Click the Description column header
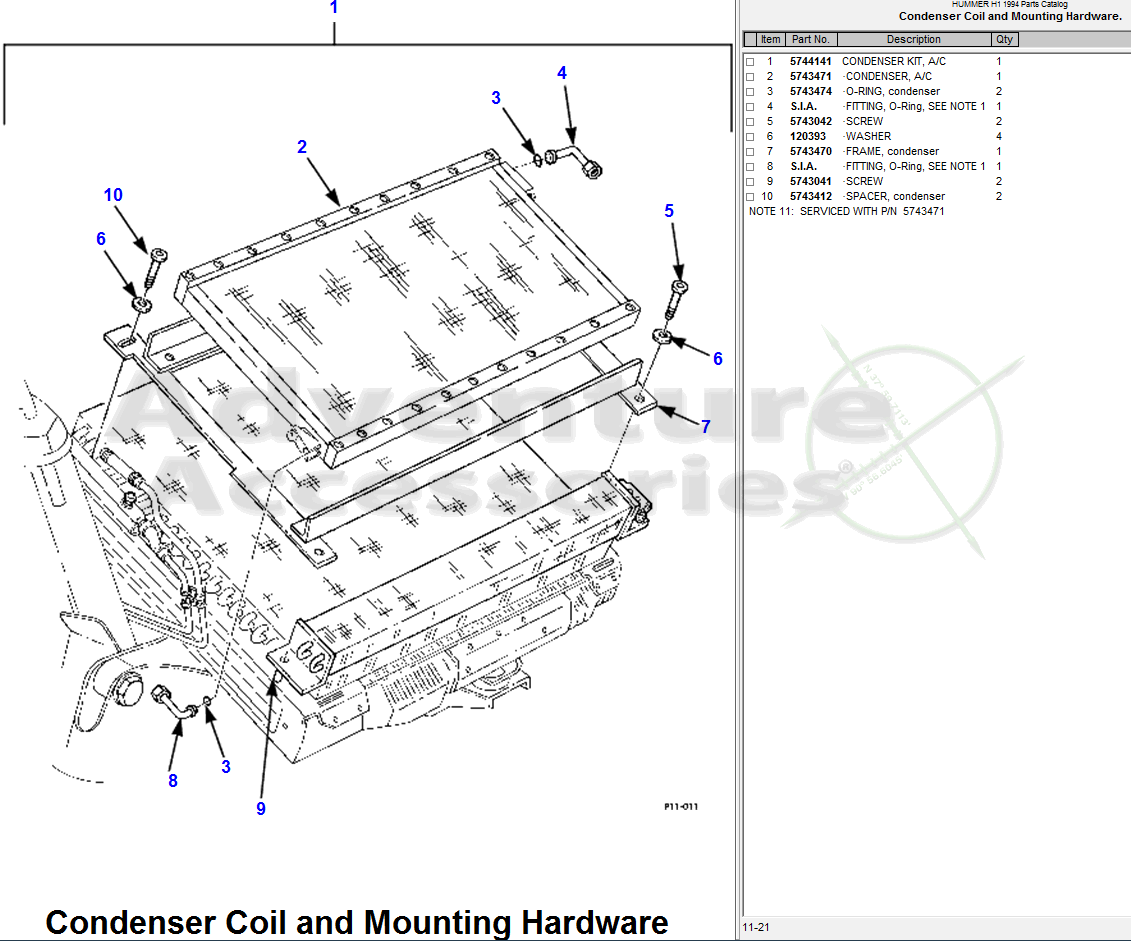1131x941 pixels. (914, 40)
